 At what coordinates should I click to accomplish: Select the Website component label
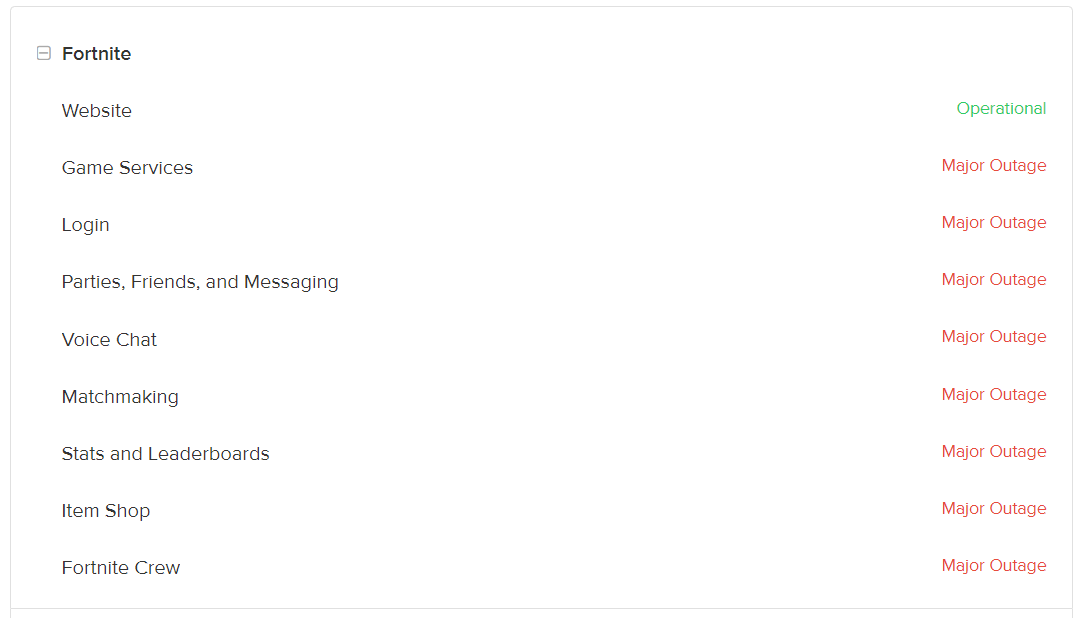[97, 111]
